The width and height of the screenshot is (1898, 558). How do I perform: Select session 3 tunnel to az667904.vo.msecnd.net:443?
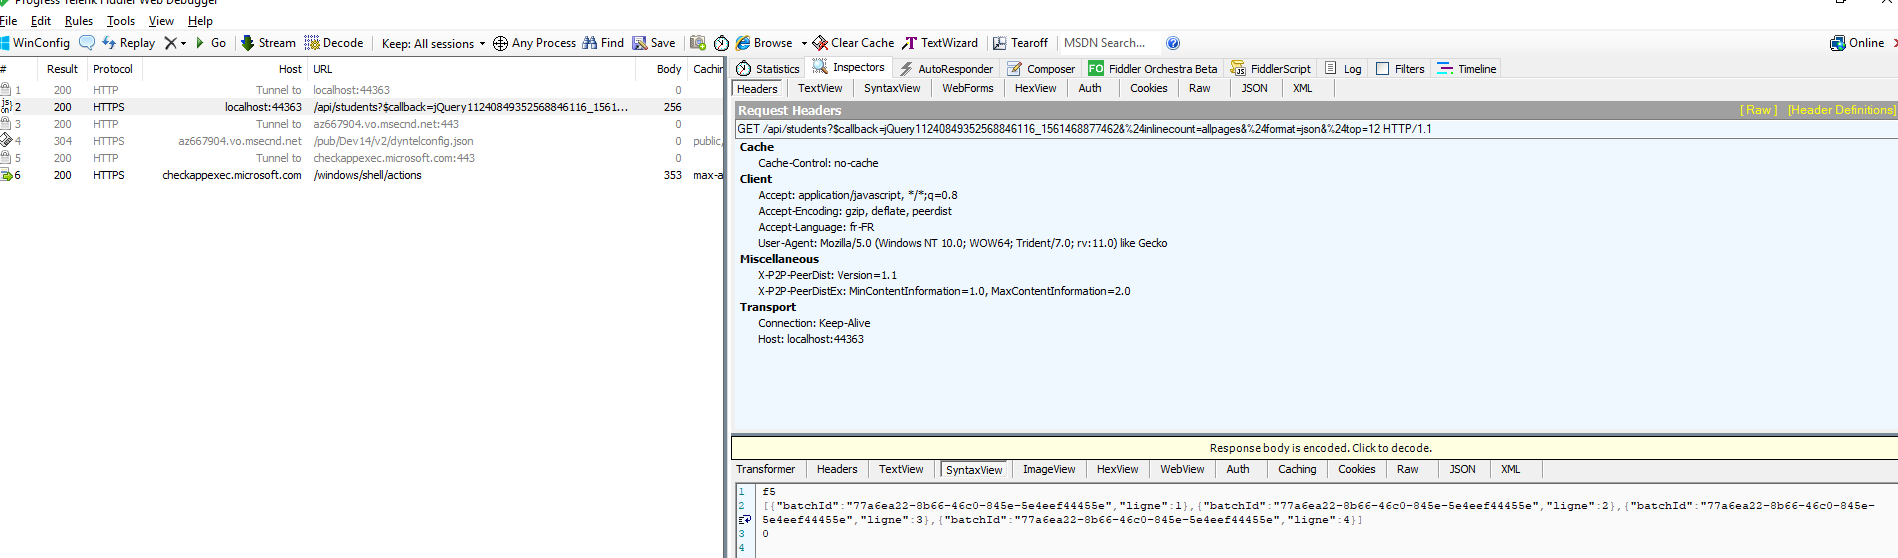coord(360,124)
